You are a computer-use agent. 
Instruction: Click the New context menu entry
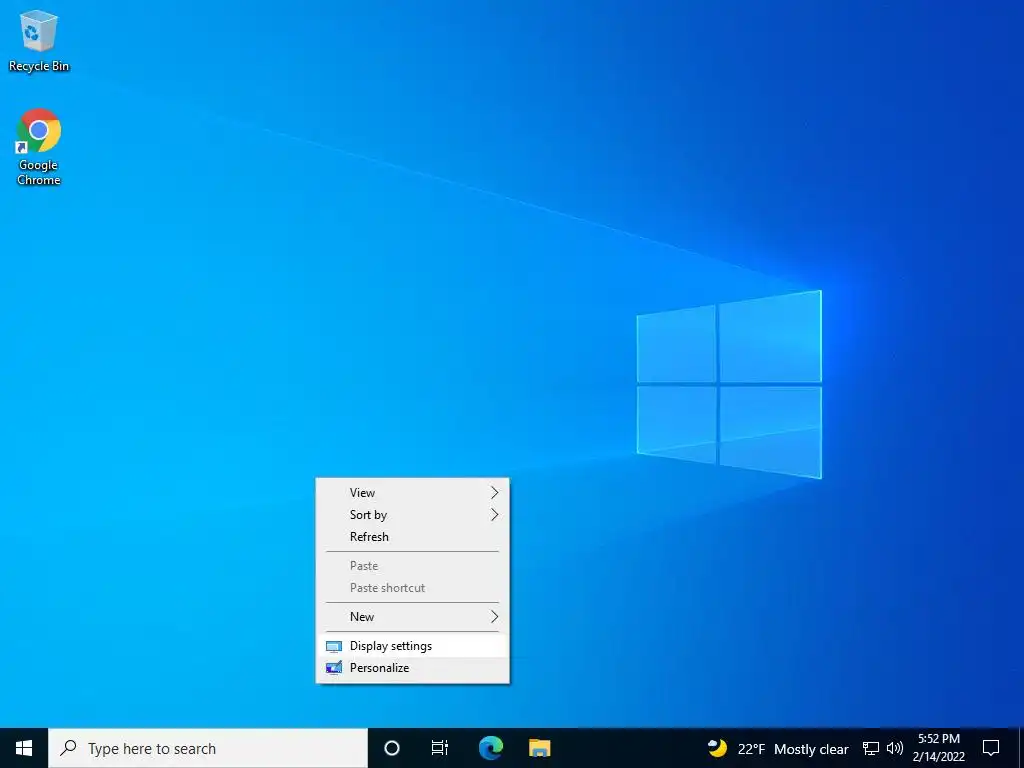pos(412,616)
